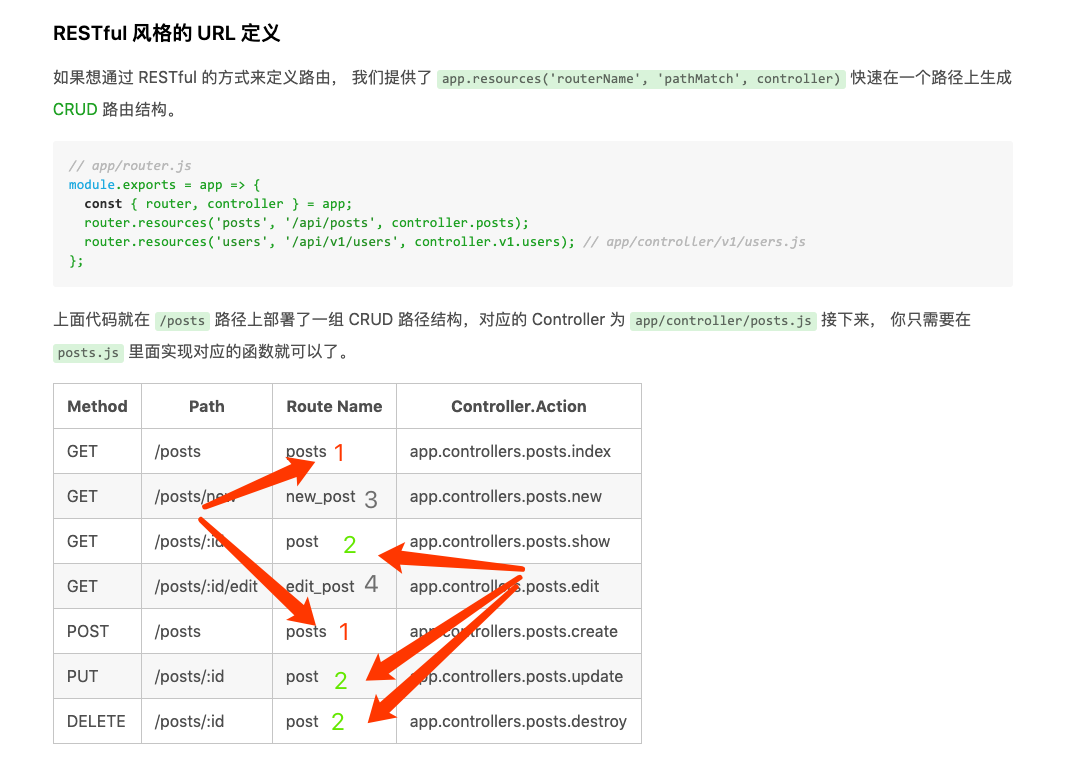Select the inline code app.resources('routerName', 'pathMatch', controller)
This screenshot has width=1083, height=760.
click(641, 79)
